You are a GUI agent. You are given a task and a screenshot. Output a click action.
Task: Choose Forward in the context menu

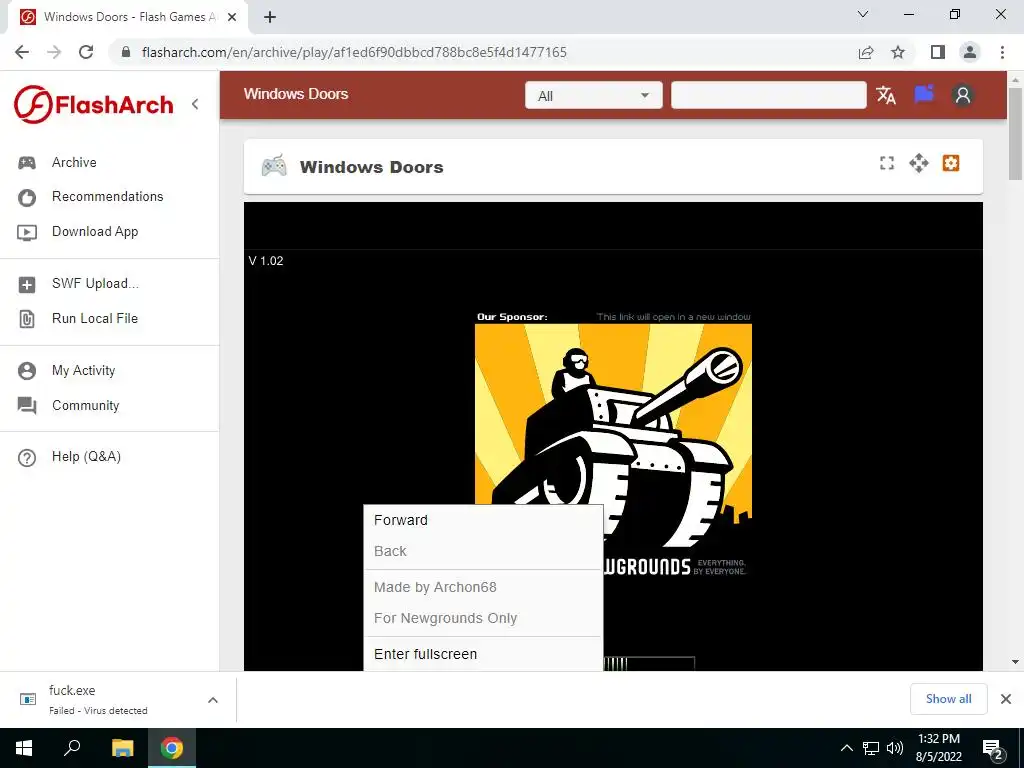coord(483,520)
